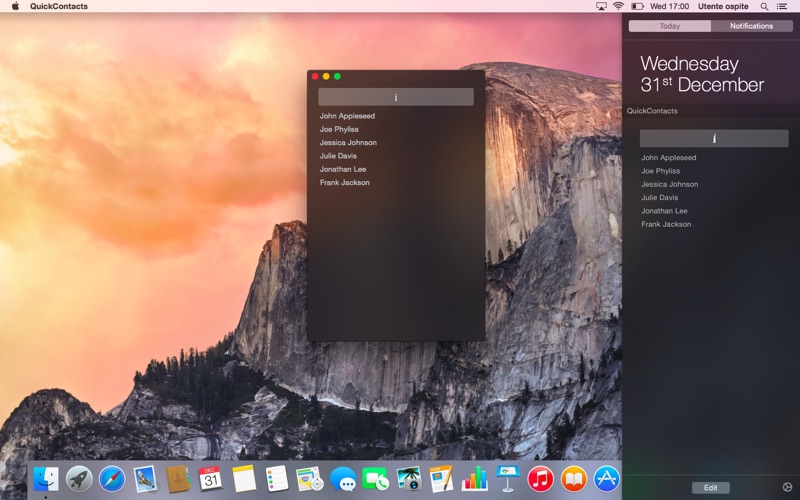Image resolution: width=800 pixels, height=500 pixels.
Task: Toggle Notification Center list icon
Action: point(782,6)
